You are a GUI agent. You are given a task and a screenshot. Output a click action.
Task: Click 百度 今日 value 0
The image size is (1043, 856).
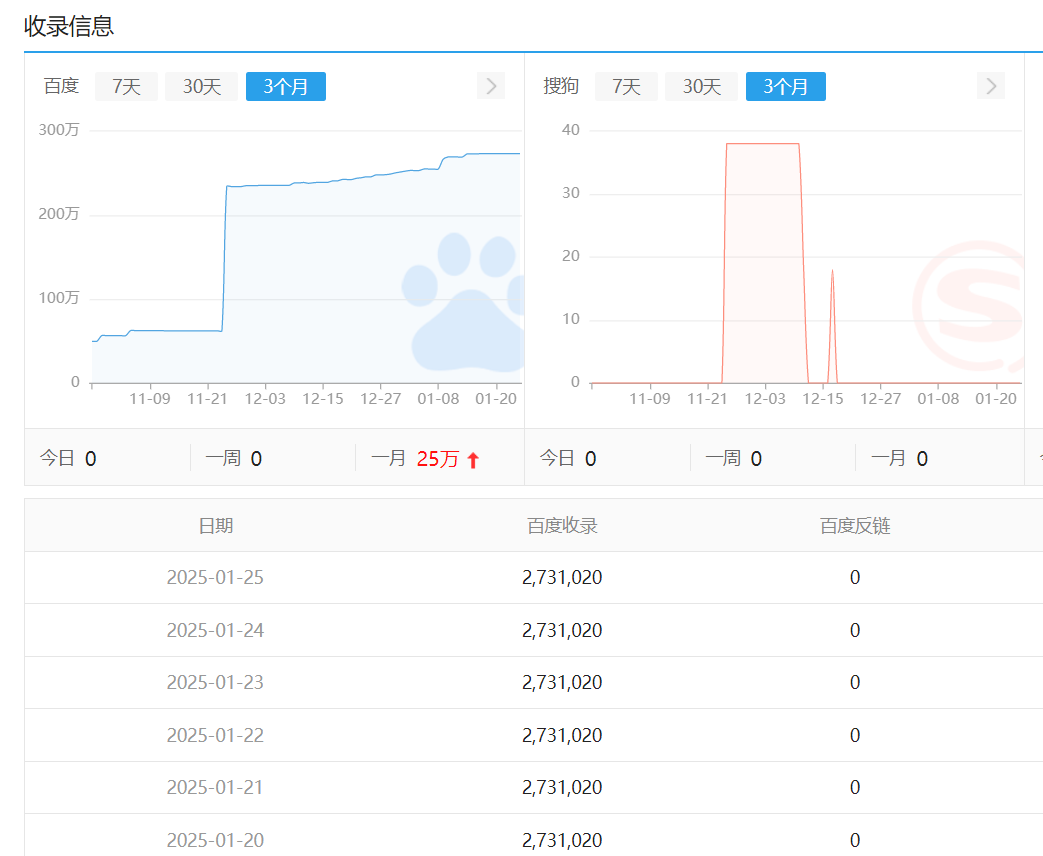pyautogui.click(x=90, y=459)
